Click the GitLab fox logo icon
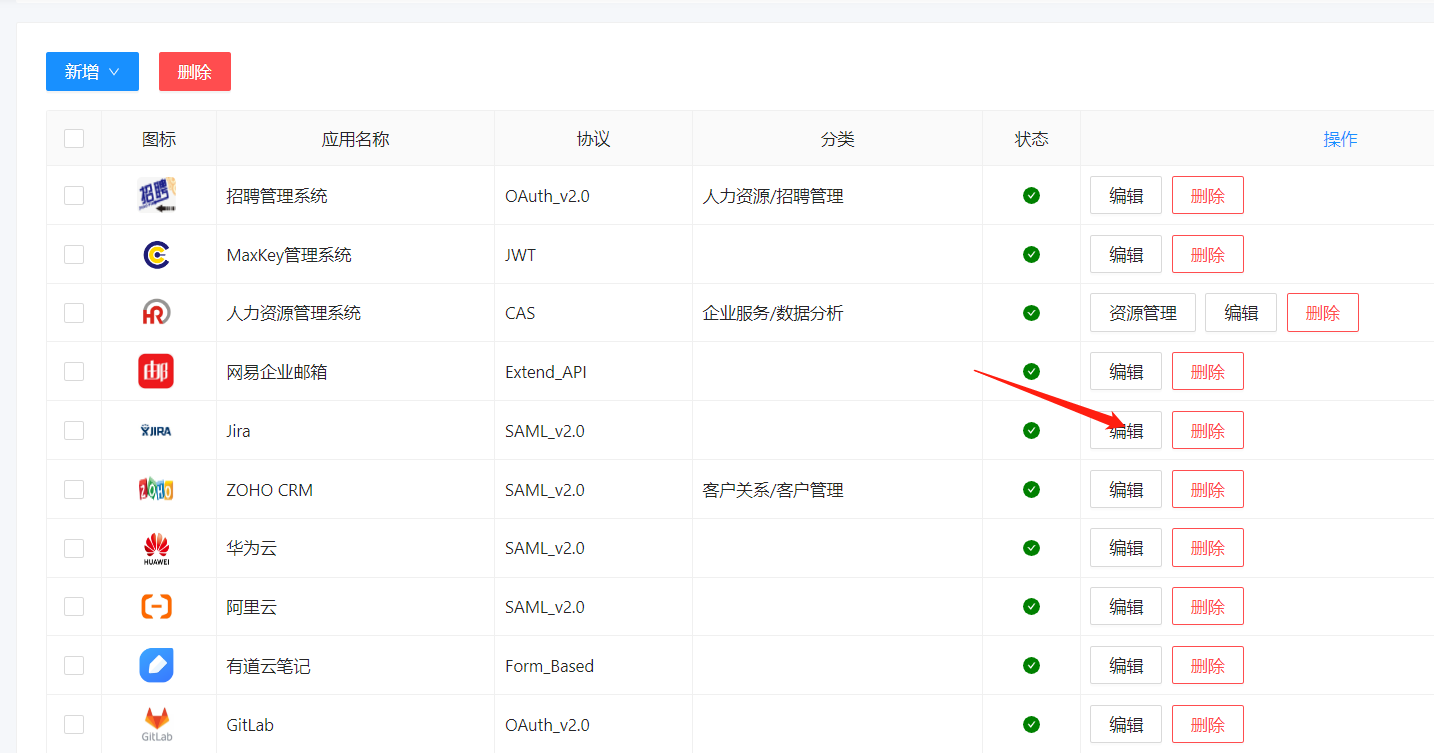Image resolution: width=1434 pixels, height=753 pixels. [x=156, y=724]
